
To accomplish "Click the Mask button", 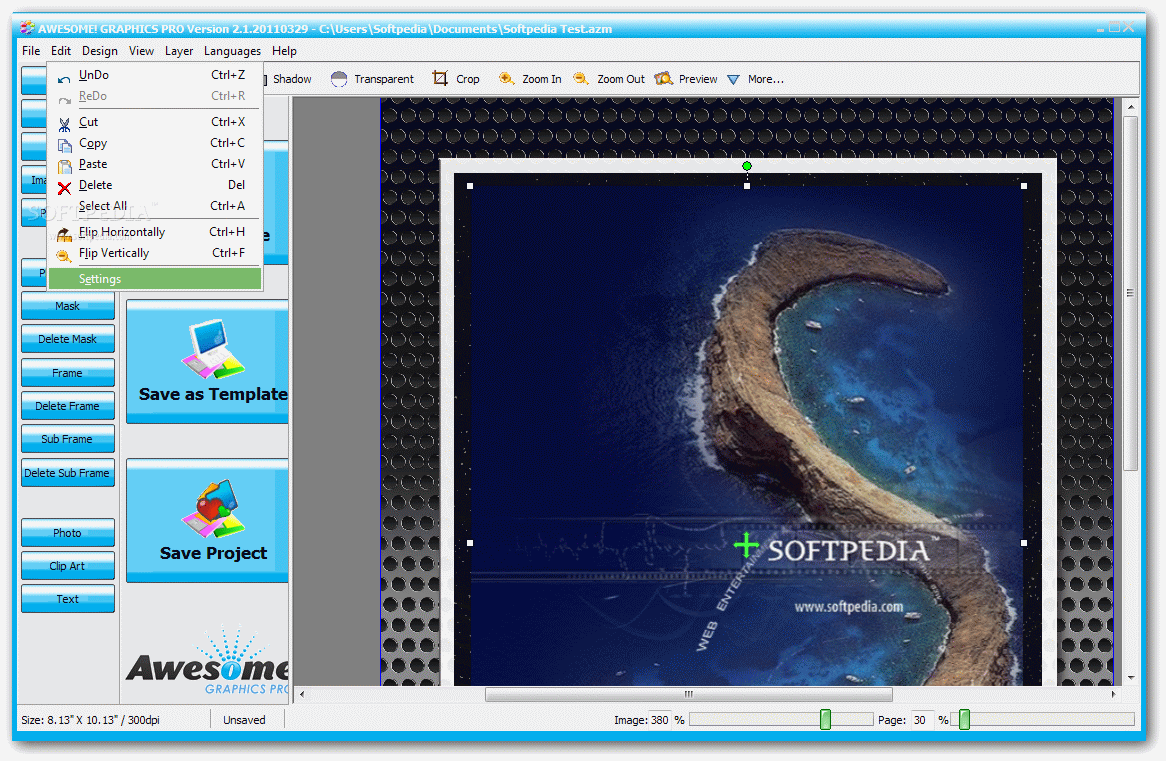I will (68, 306).
